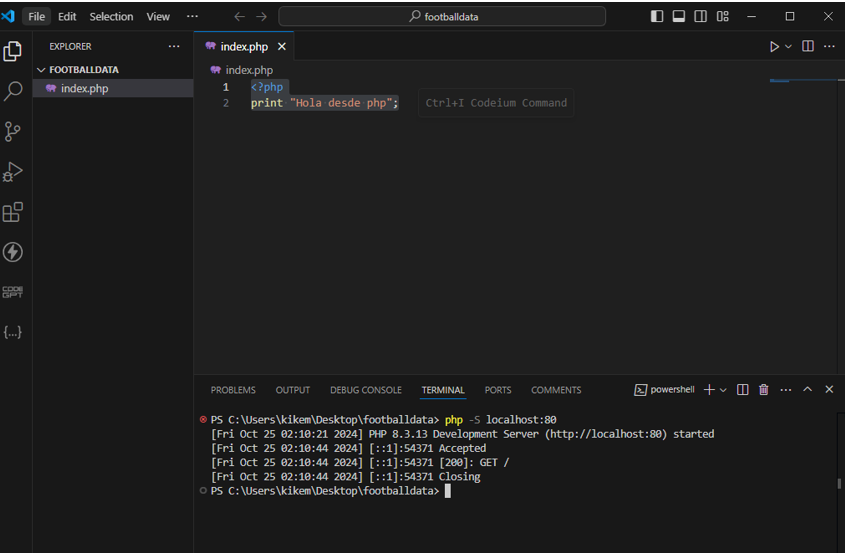Open the Source Control view
Image resolution: width=845 pixels, height=553 pixels.
pos(13,131)
